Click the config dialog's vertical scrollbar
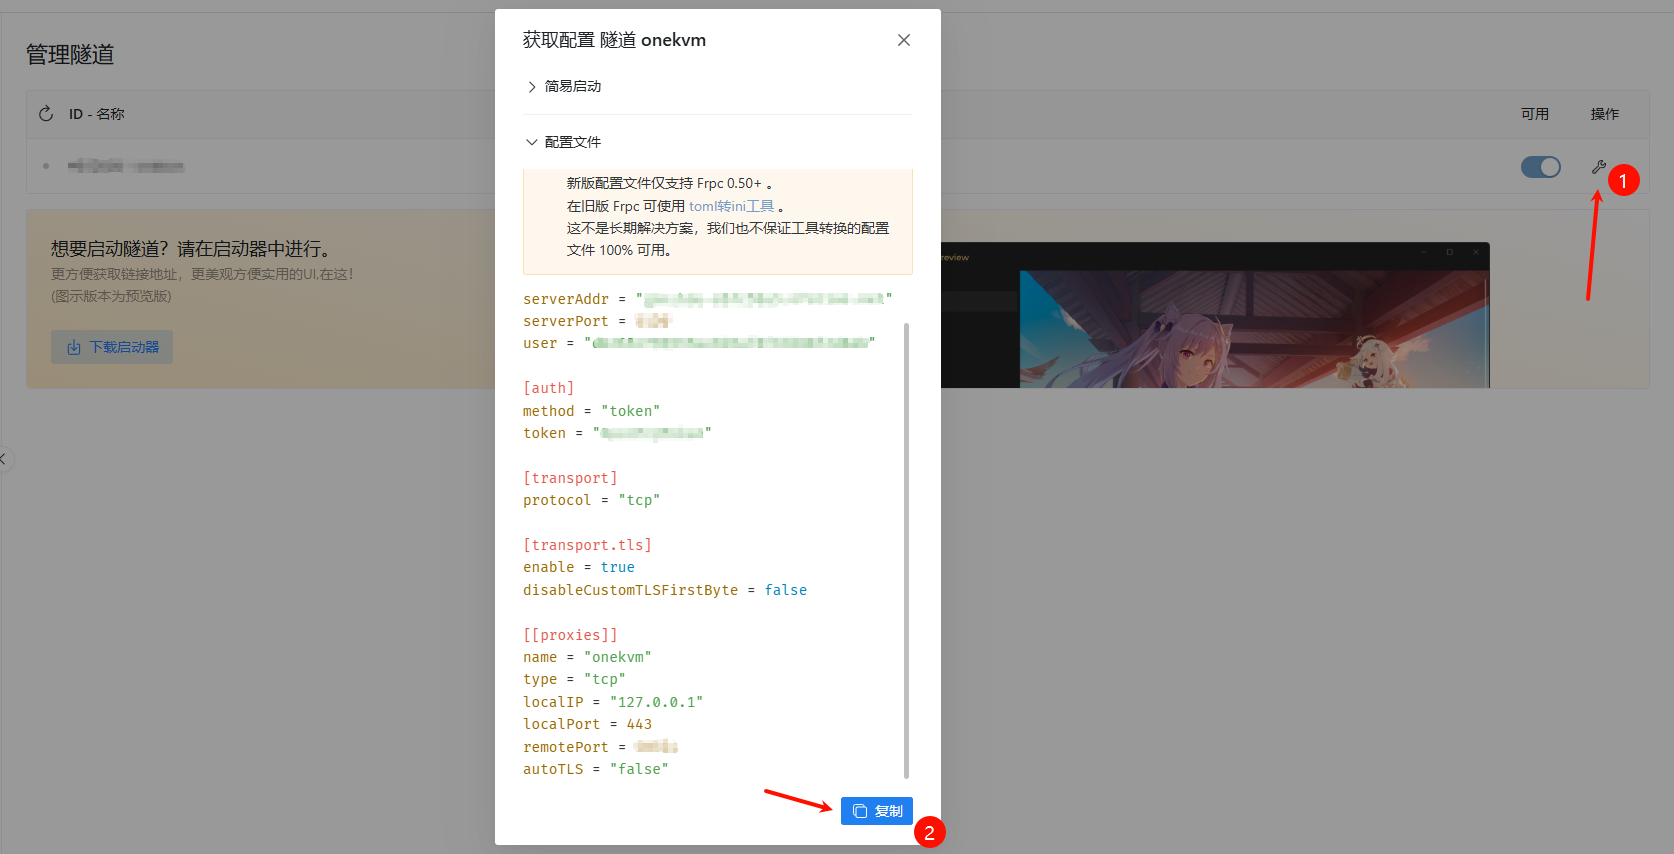Screen dimensions: 1674x854 tap(906, 548)
